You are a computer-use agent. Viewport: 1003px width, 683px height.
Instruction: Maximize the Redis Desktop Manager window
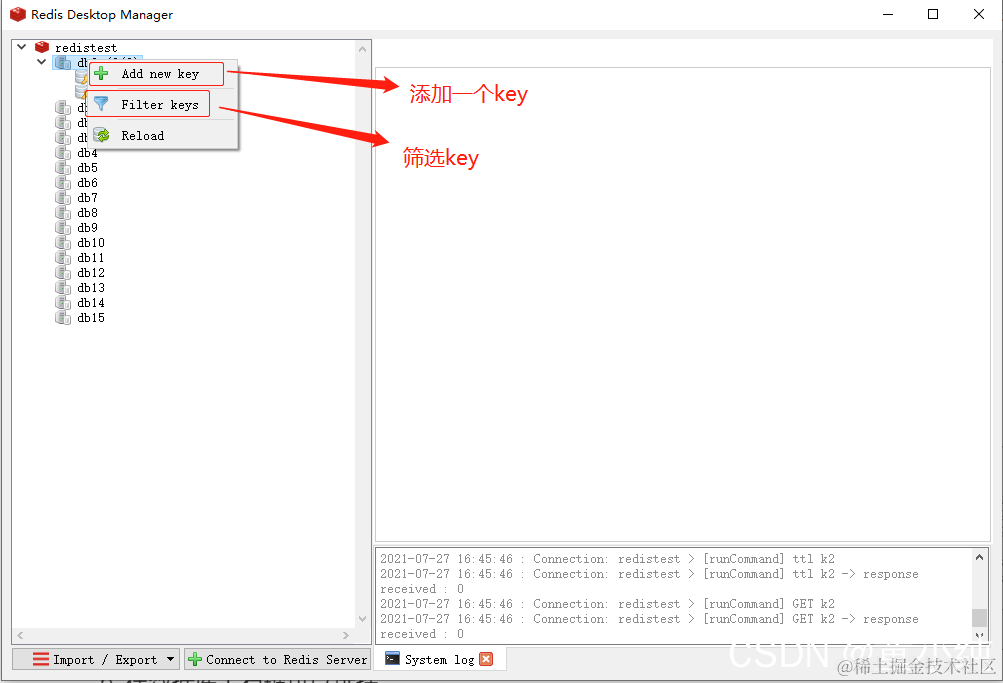pos(933,14)
